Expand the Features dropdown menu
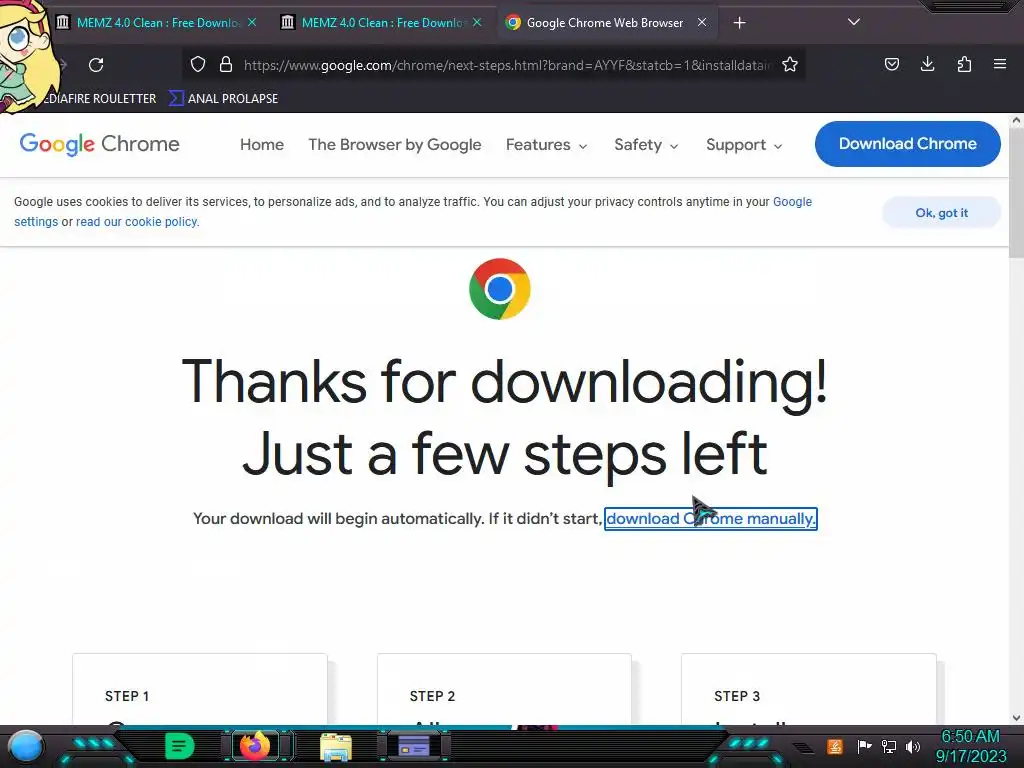The width and height of the screenshot is (1024, 768). pyautogui.click(x=546, y=144)
